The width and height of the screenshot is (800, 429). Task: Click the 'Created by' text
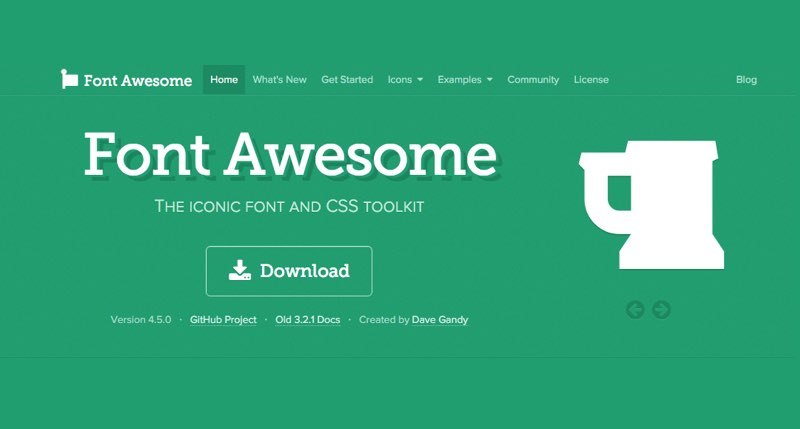click(384, 320)
